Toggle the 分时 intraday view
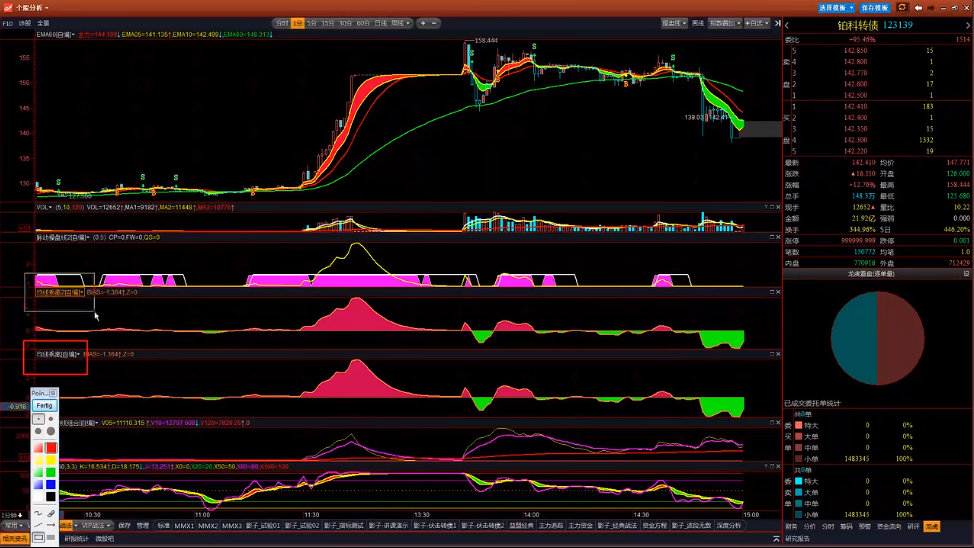 tap(282, 23)
